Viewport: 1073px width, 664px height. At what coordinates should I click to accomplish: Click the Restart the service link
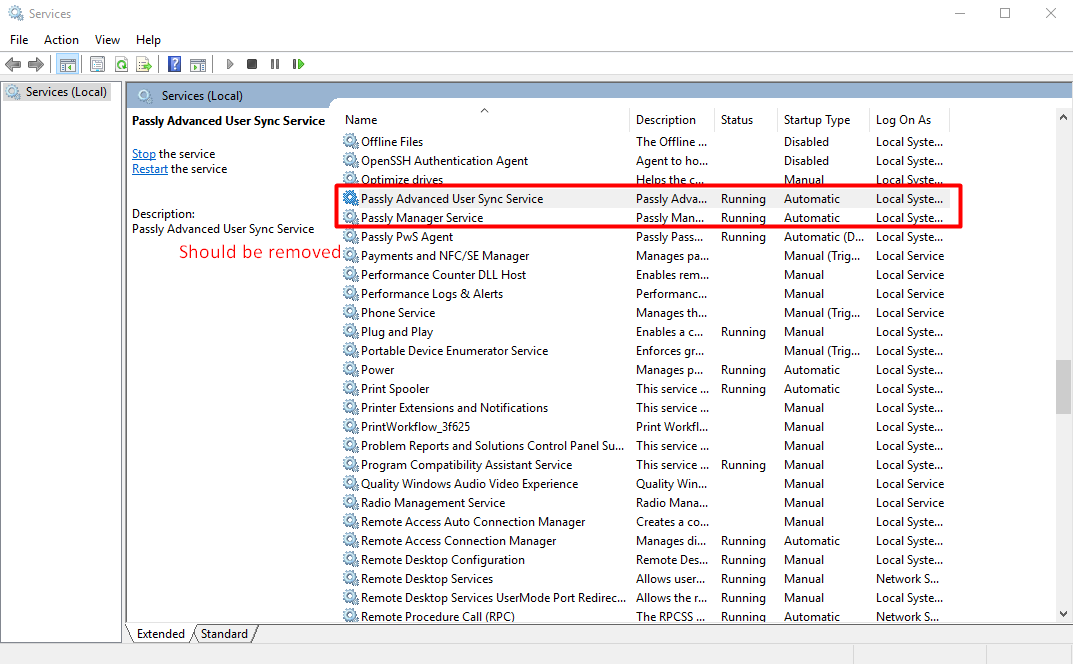pyautogui.click(x=150, y=168)
